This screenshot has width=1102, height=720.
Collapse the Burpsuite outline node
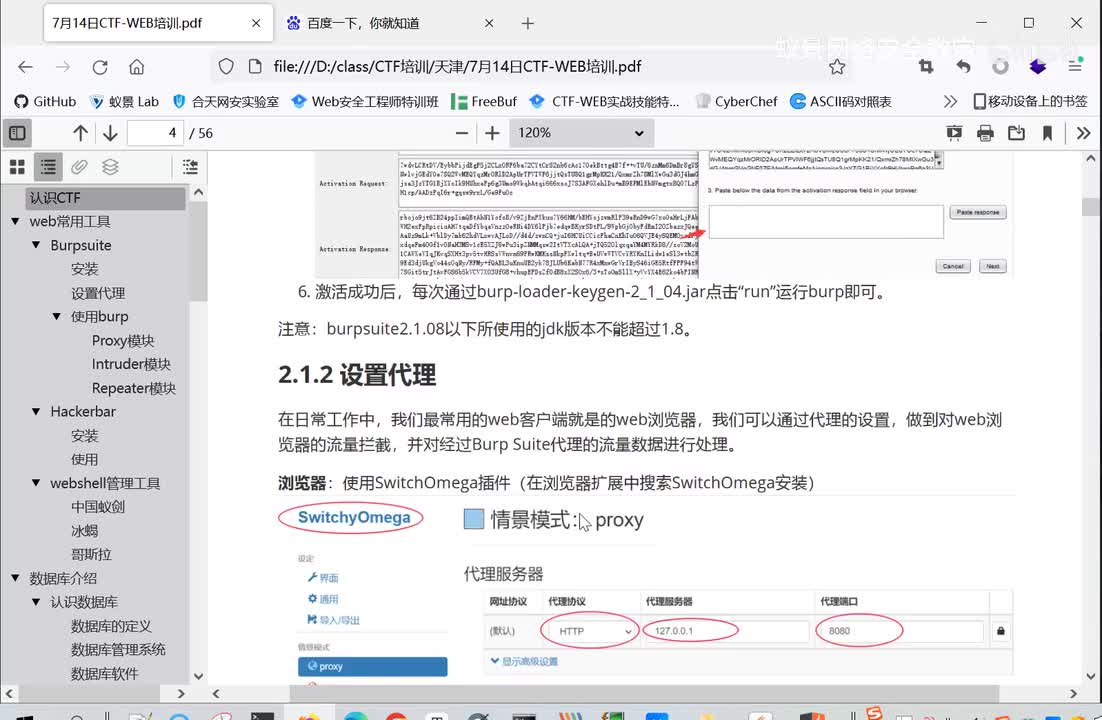tap(36, 245)
